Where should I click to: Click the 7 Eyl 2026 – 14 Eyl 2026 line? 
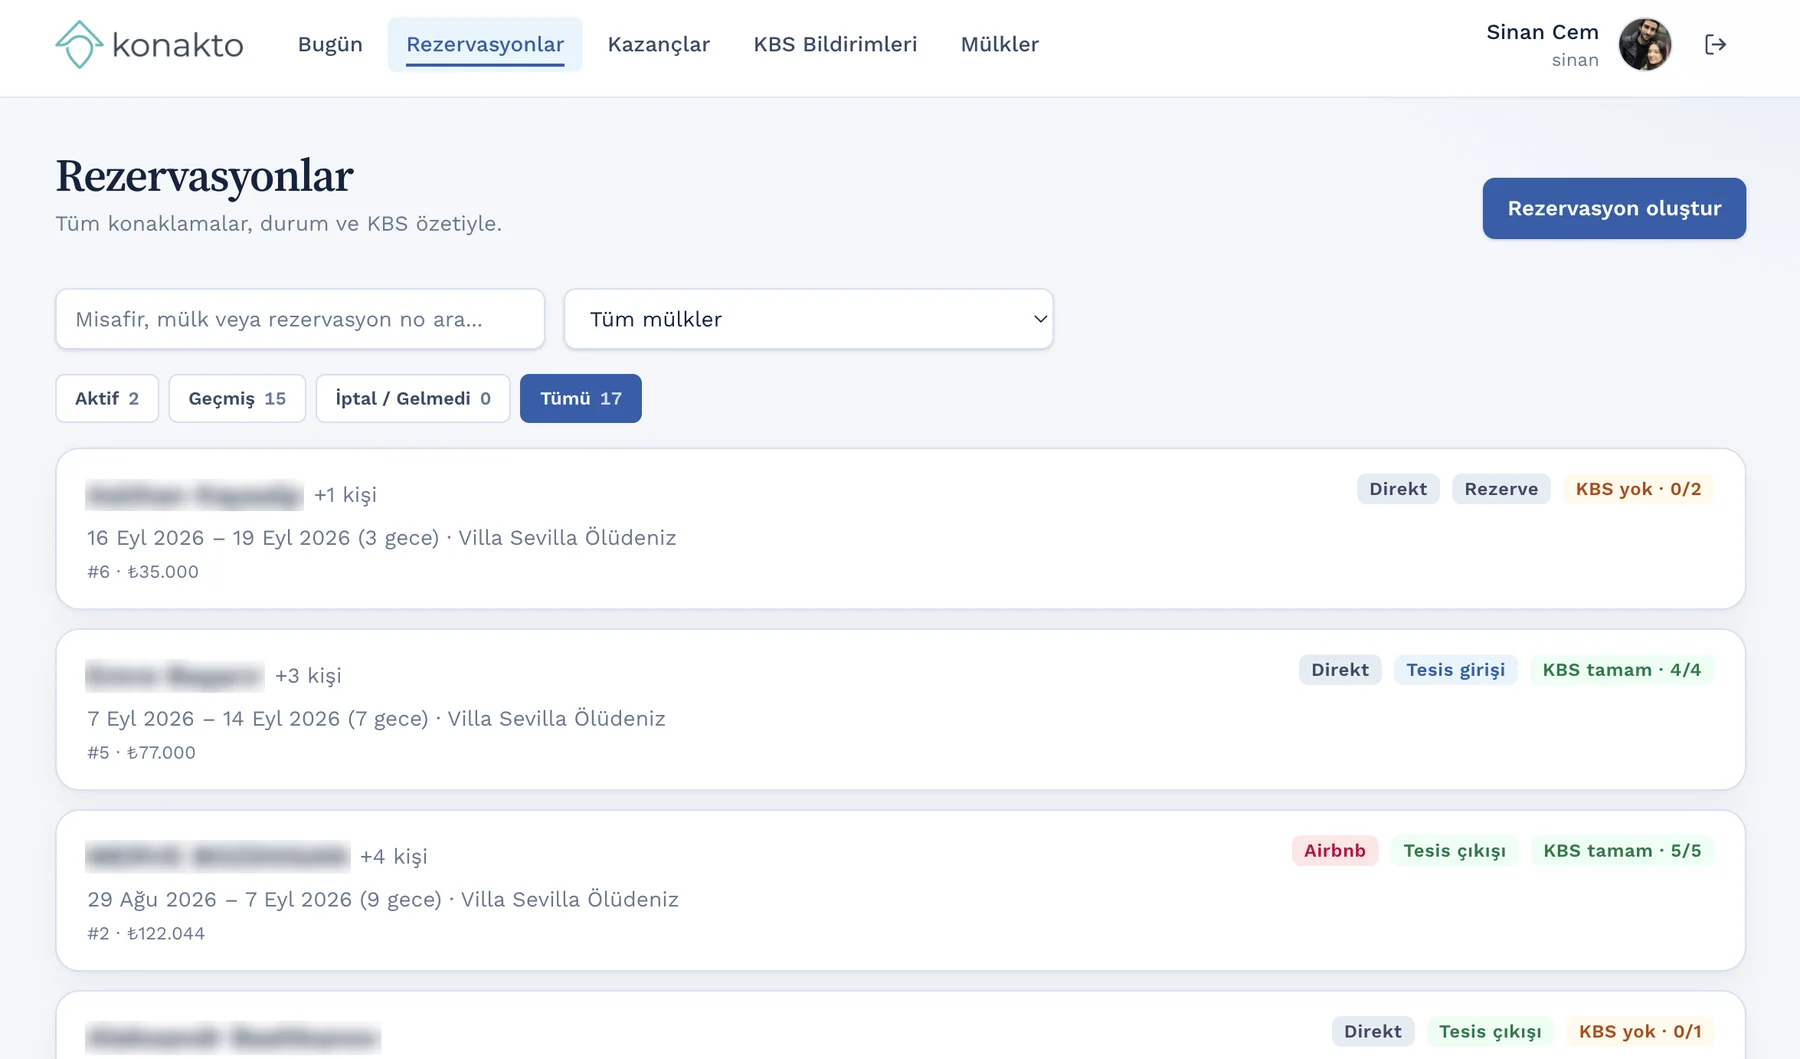click(376, 719)
